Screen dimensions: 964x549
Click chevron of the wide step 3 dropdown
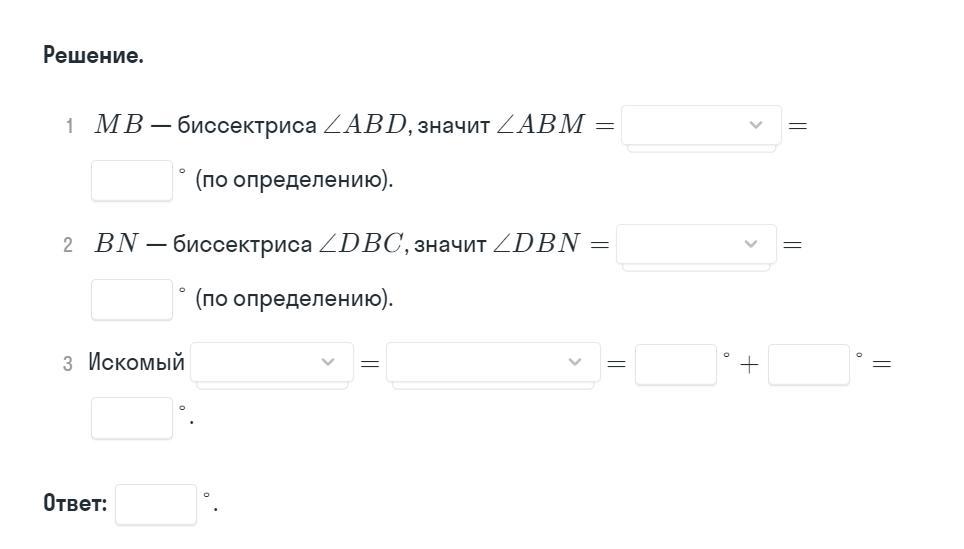(575, 362)
